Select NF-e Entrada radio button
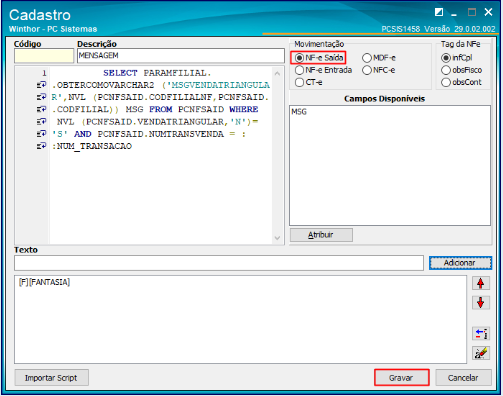Image resolution: width=503 pixels, height=396 pixels. click(323, 70)
